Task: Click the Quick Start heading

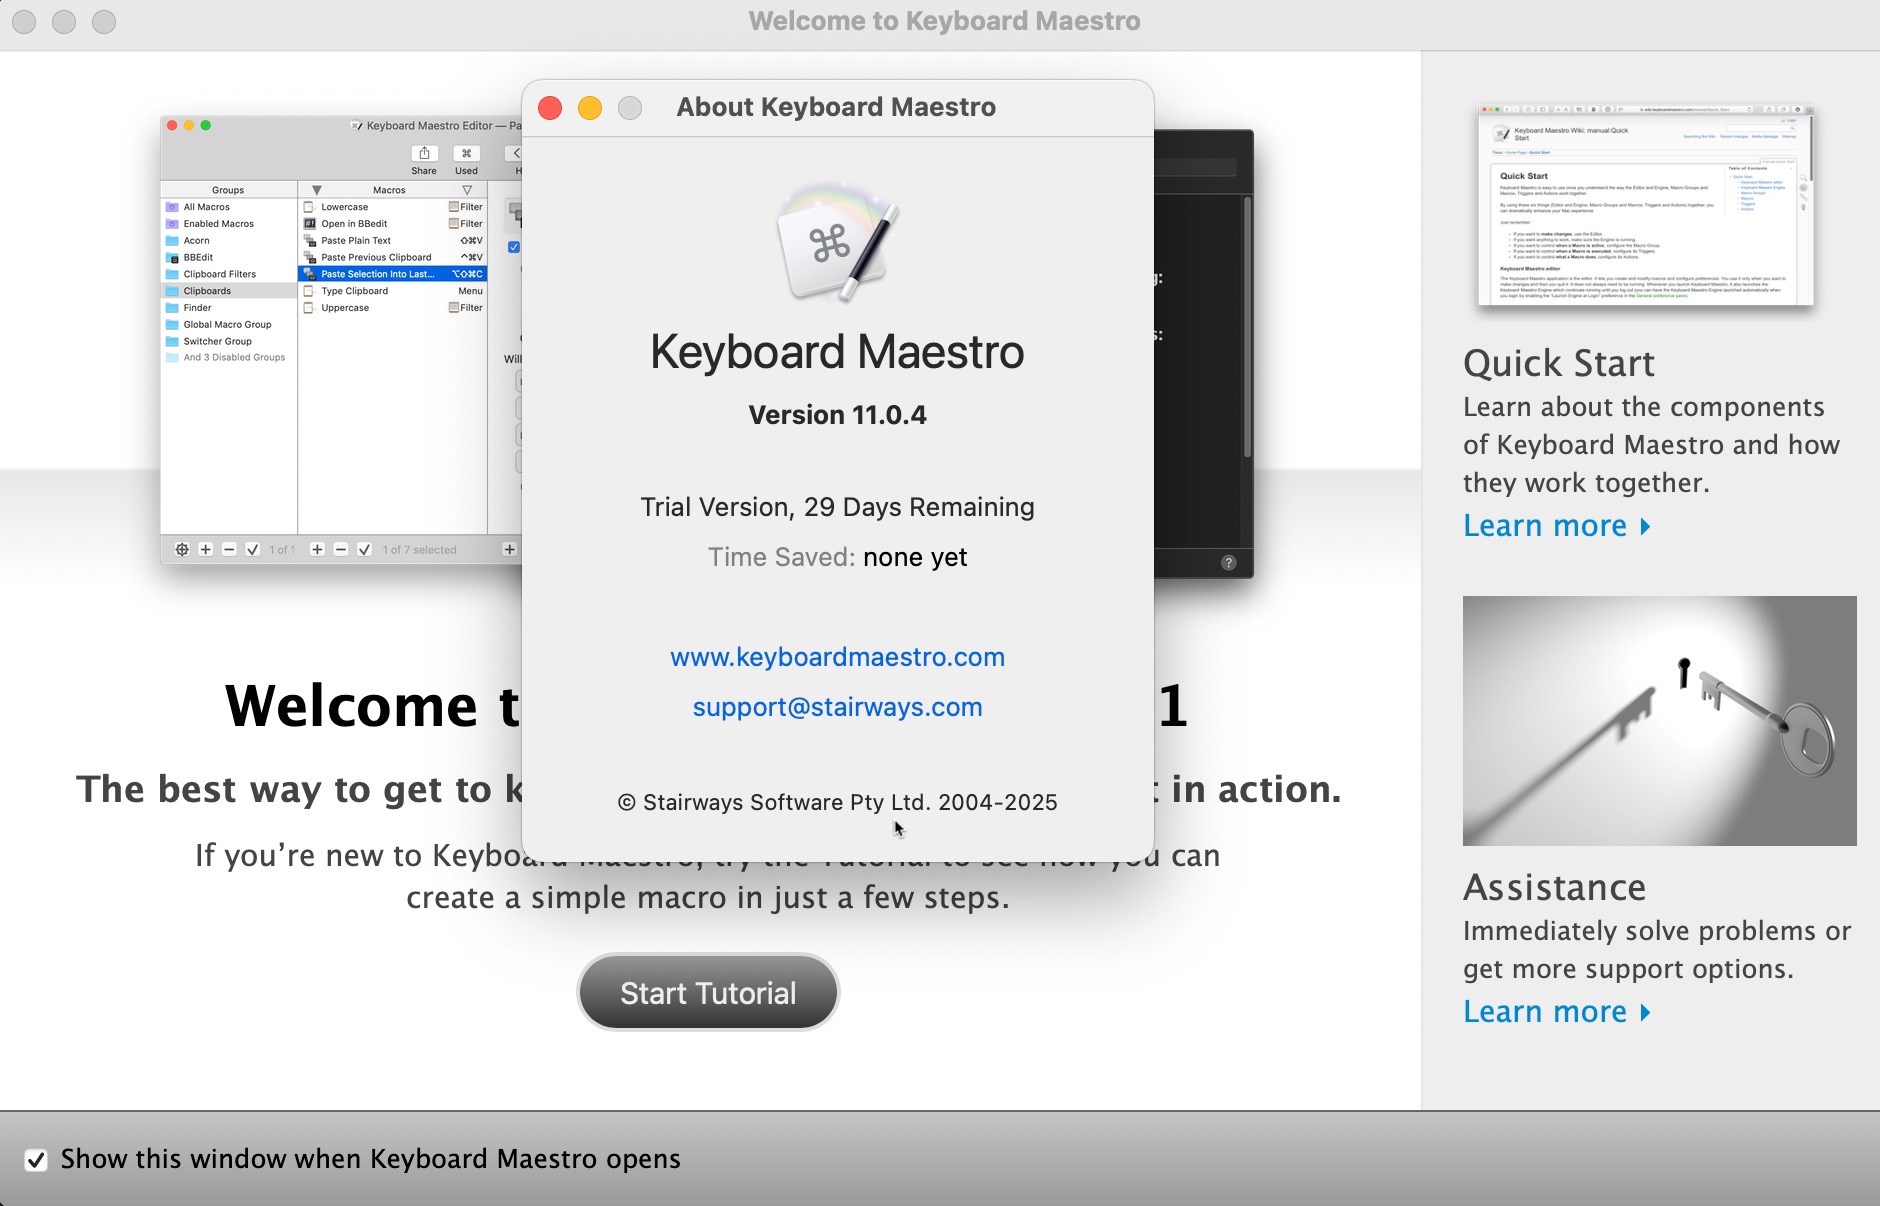Action: [1558, 363]
